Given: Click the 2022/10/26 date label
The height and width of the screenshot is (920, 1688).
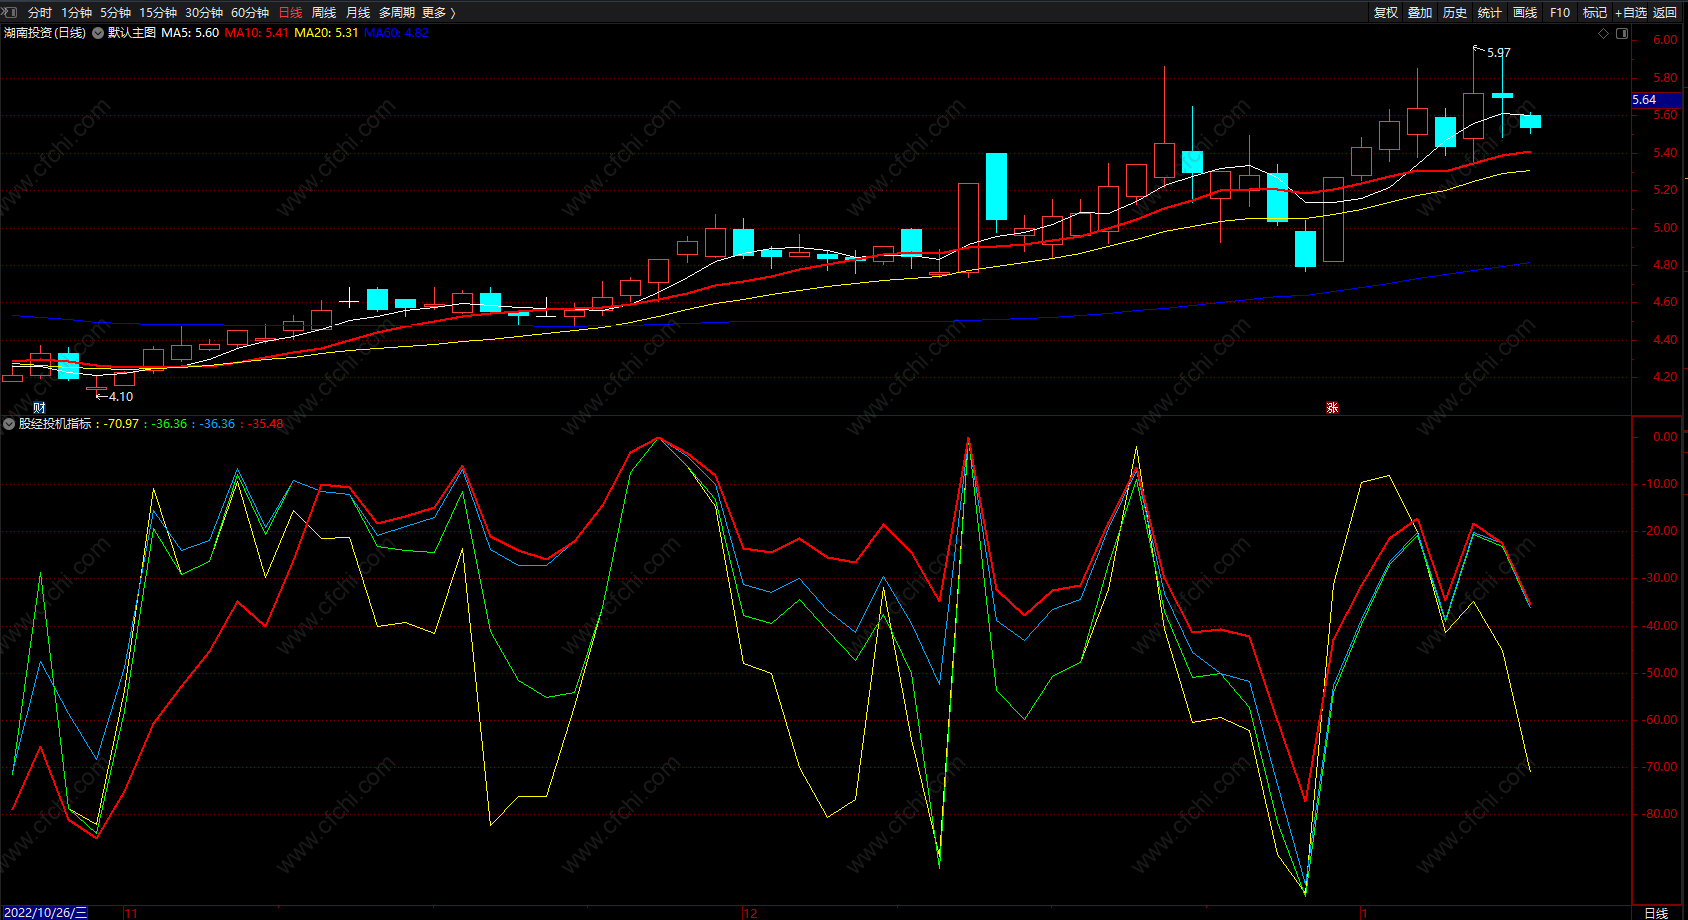Looking at the screenshot, I should pyautogui.click(x=45, y=912).
